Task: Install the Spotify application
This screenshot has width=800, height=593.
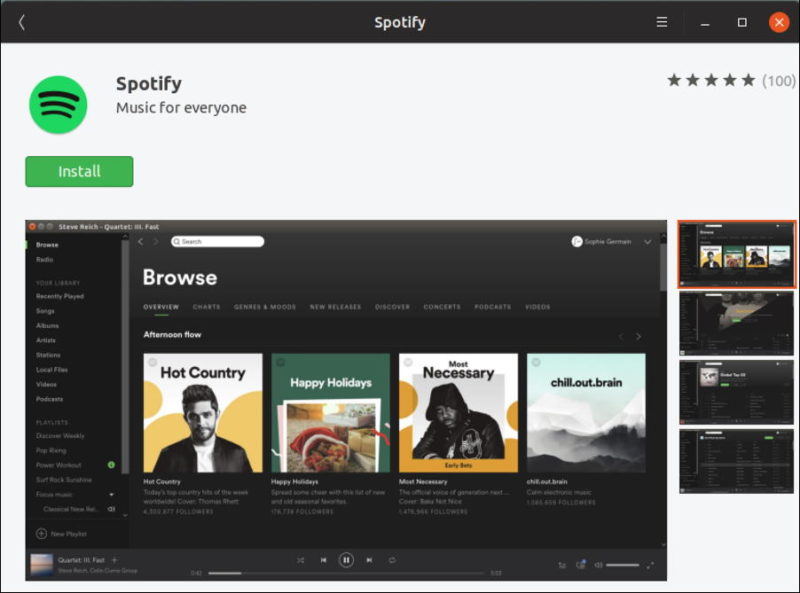Action: coord(78,171)
